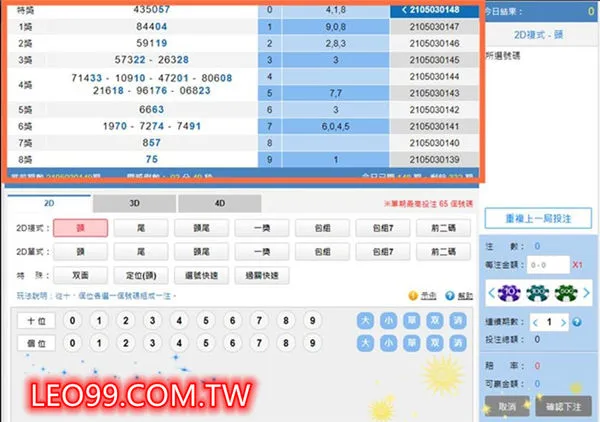Image resolution: width=600 pixels, height=422 pixels.
Task: Pick 大 quick-select in the 十位 row
Action: (x=365, y=320)
